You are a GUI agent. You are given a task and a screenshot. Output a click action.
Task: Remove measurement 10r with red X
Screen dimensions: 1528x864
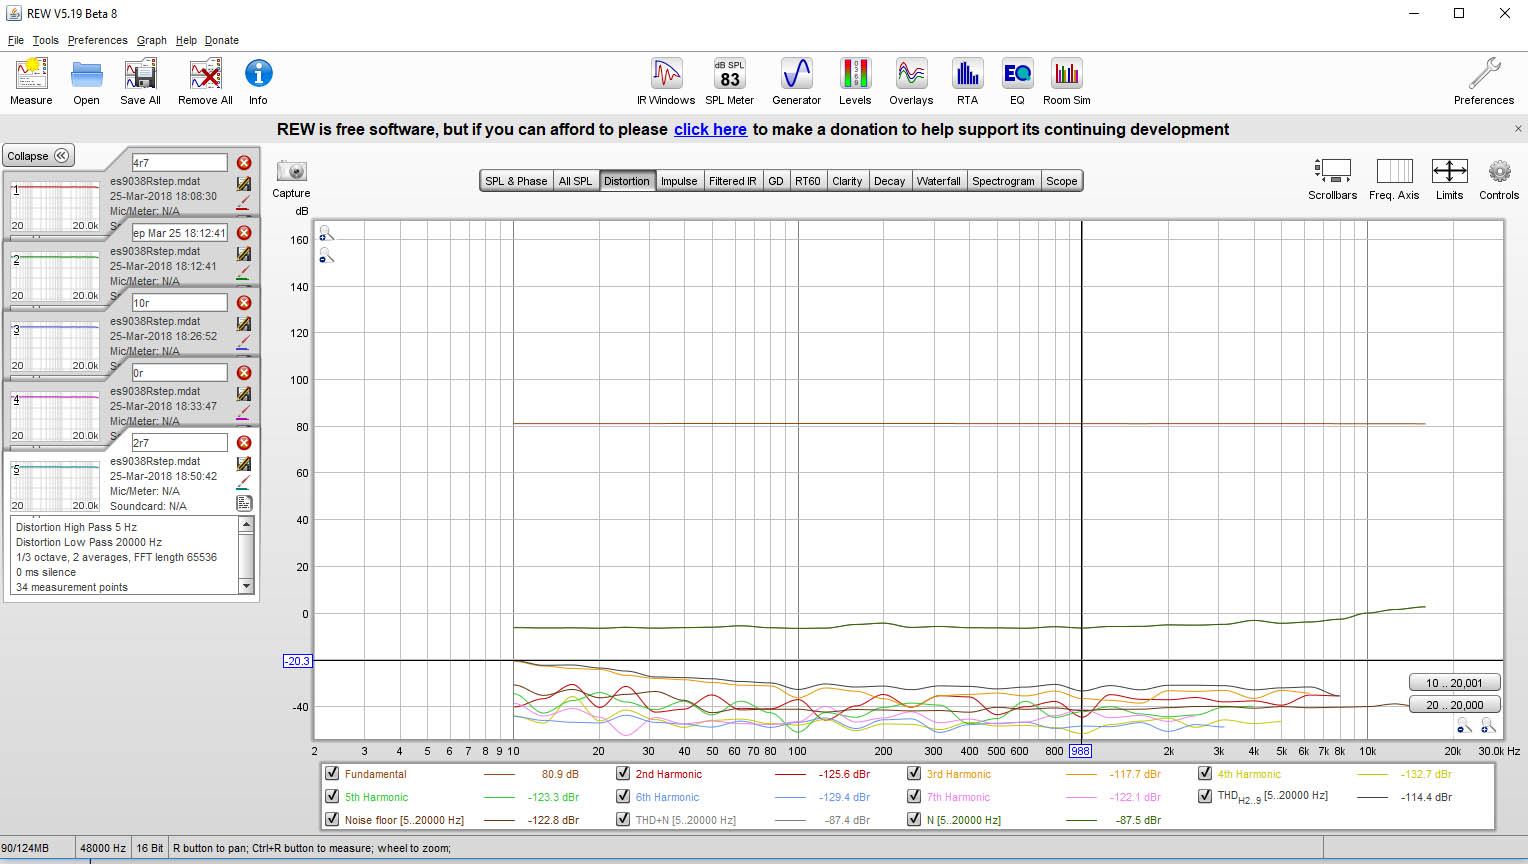244,302
